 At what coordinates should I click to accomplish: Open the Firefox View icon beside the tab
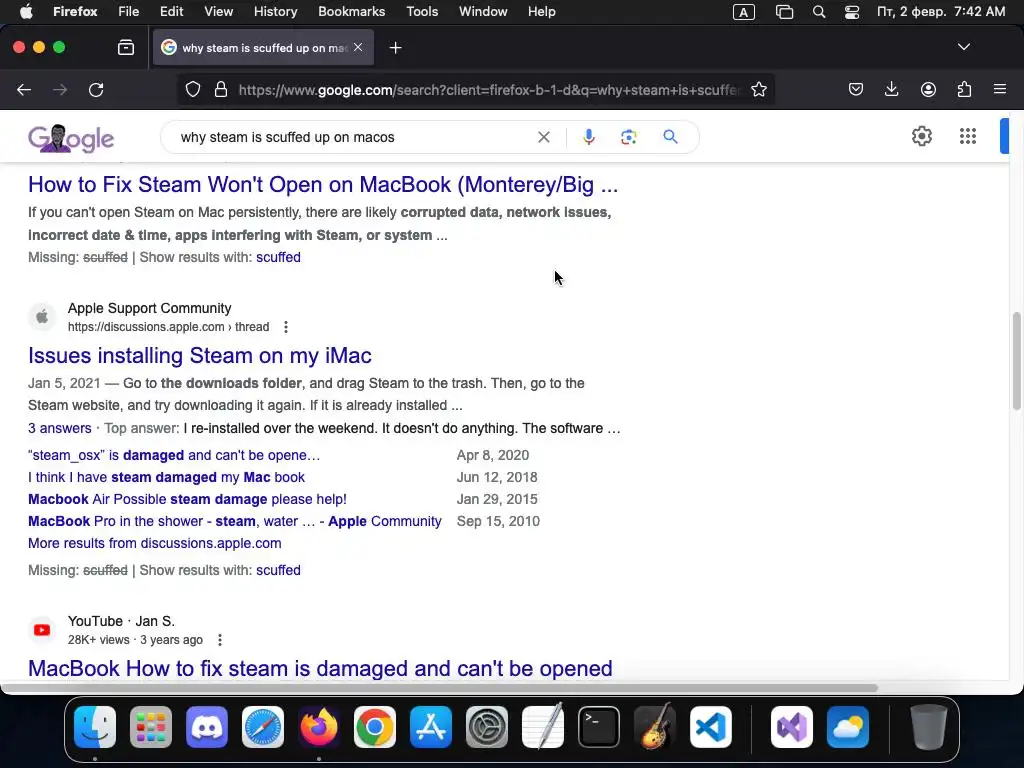[126, 48]
